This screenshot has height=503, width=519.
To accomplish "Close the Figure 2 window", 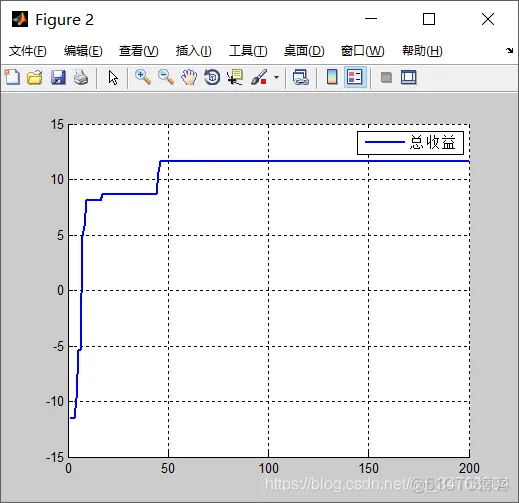I will pyautogui.click(x=488, y=19).
